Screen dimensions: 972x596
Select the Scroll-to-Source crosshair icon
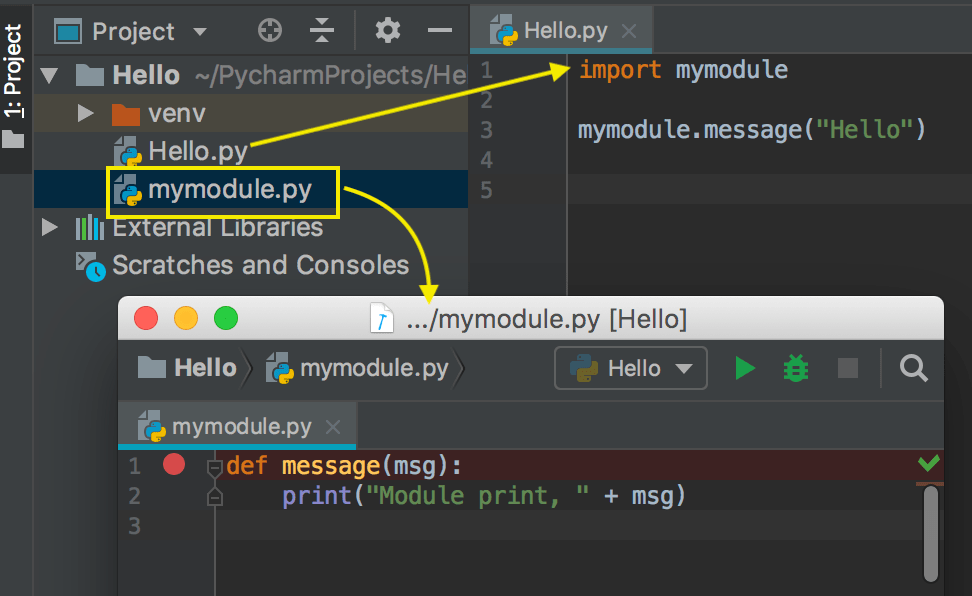(269, 30)
